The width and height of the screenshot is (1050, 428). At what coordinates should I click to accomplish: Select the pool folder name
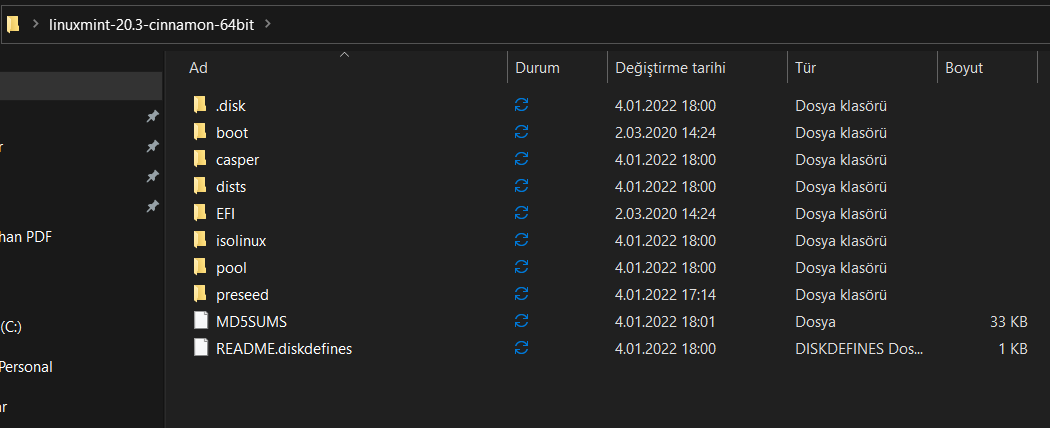[x=231, y=267]
